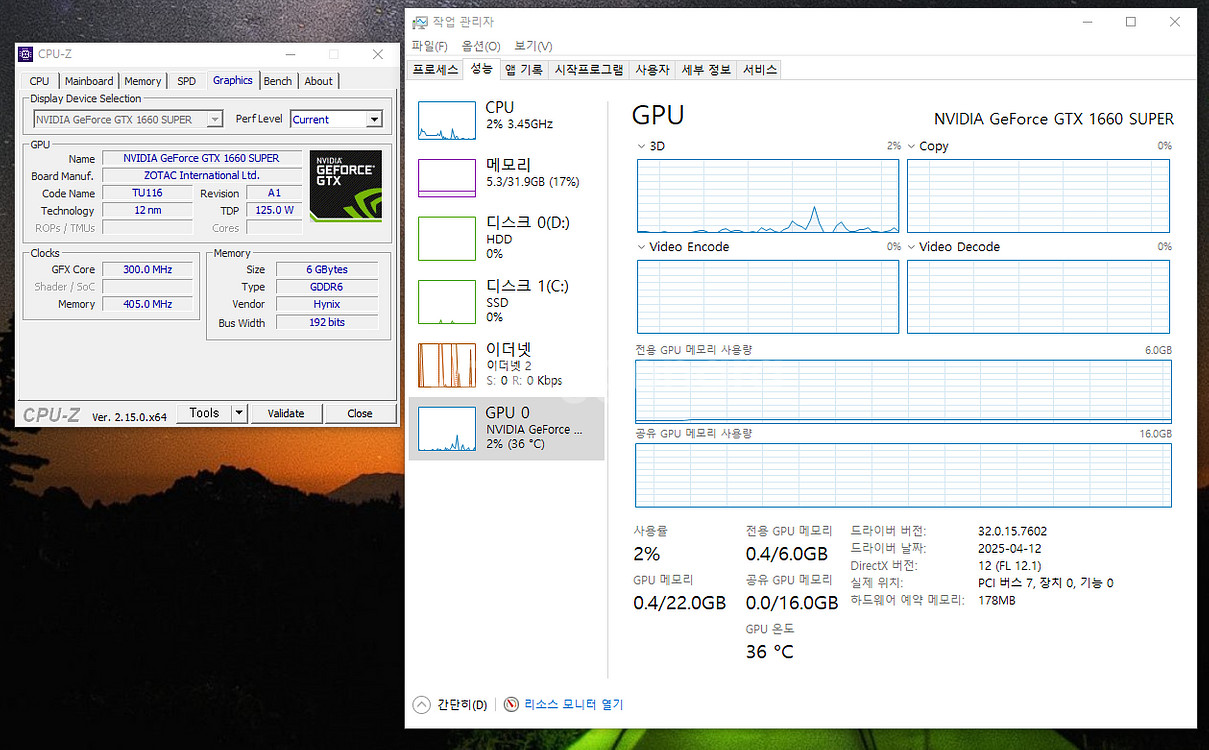1209x750 pixels.
Task: Click the Close button in CPU-Z
Action: click(360, 413)
